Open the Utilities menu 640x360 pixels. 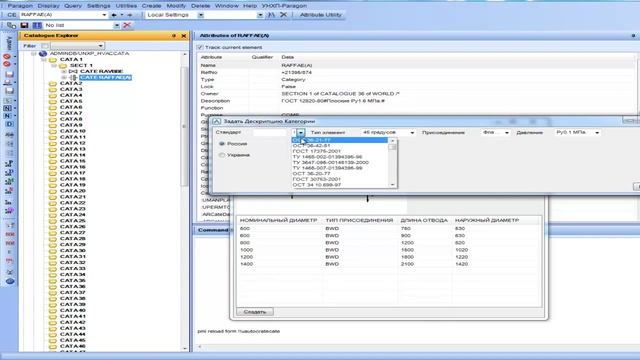coord(126,6)
